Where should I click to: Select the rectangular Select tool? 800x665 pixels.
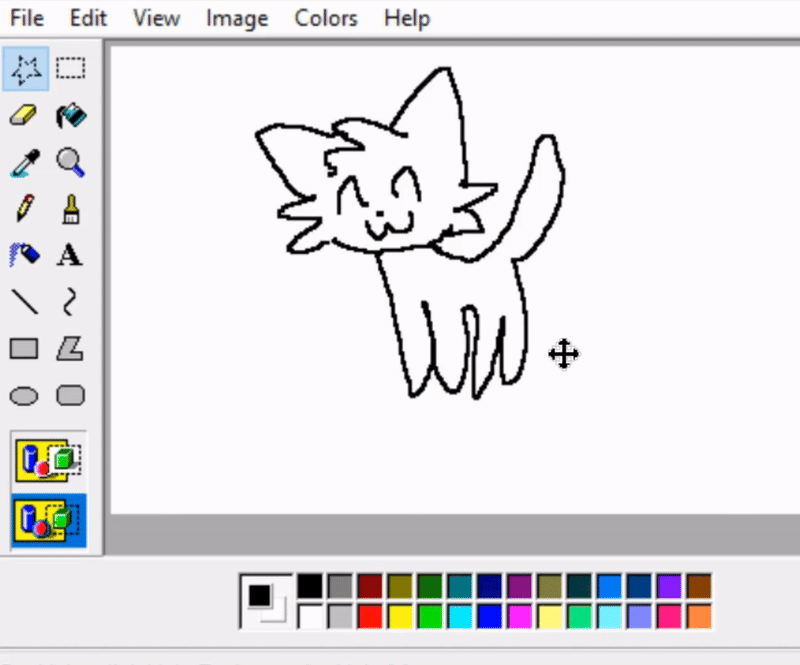tap(70, 69)
